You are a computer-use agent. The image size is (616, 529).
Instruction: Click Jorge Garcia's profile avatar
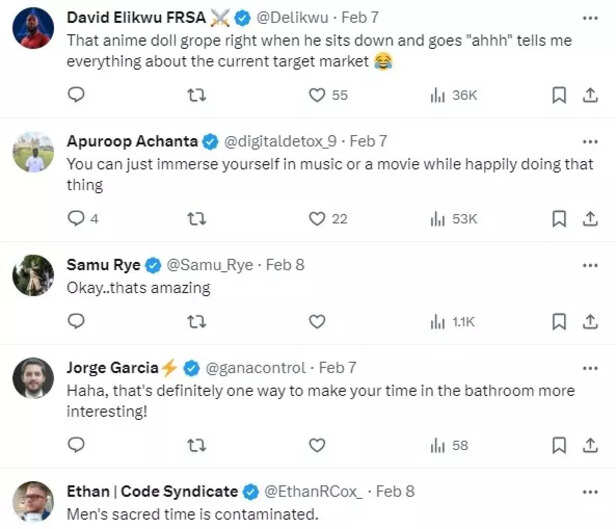point(33,378)
